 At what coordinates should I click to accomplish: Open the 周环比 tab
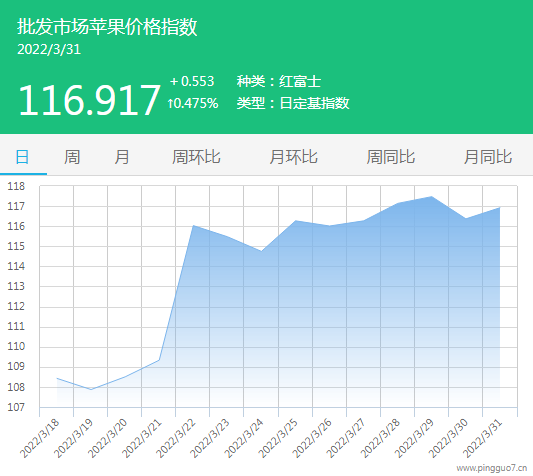coord(196,157)
